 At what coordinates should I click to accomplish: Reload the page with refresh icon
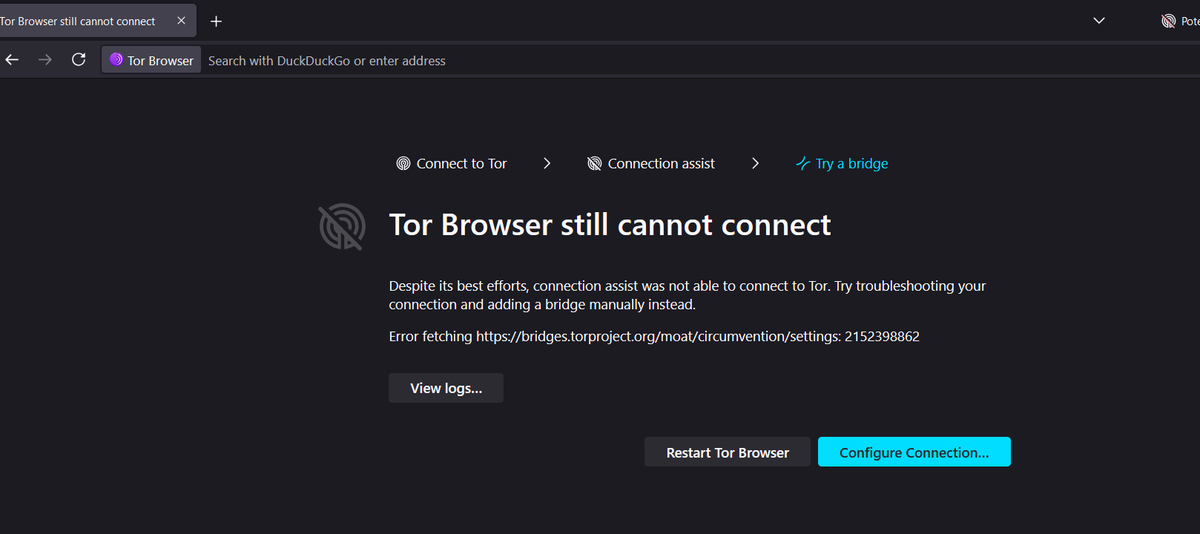[x=78, y=60]
